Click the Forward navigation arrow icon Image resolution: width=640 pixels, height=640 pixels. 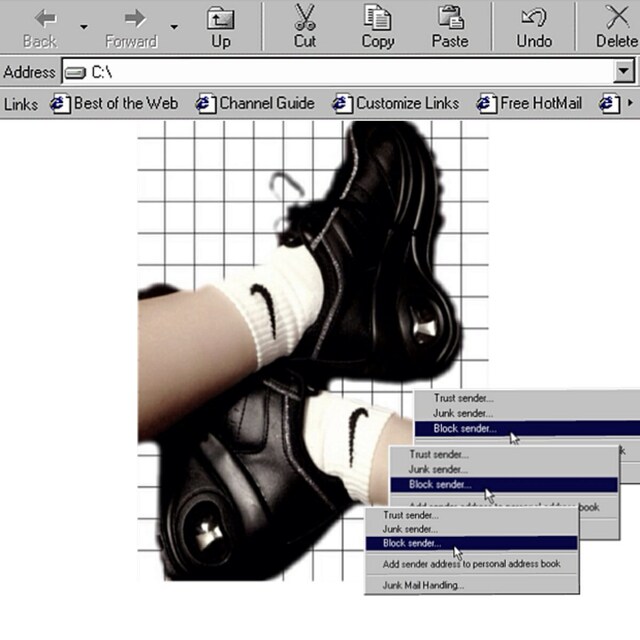coord(132,18)
